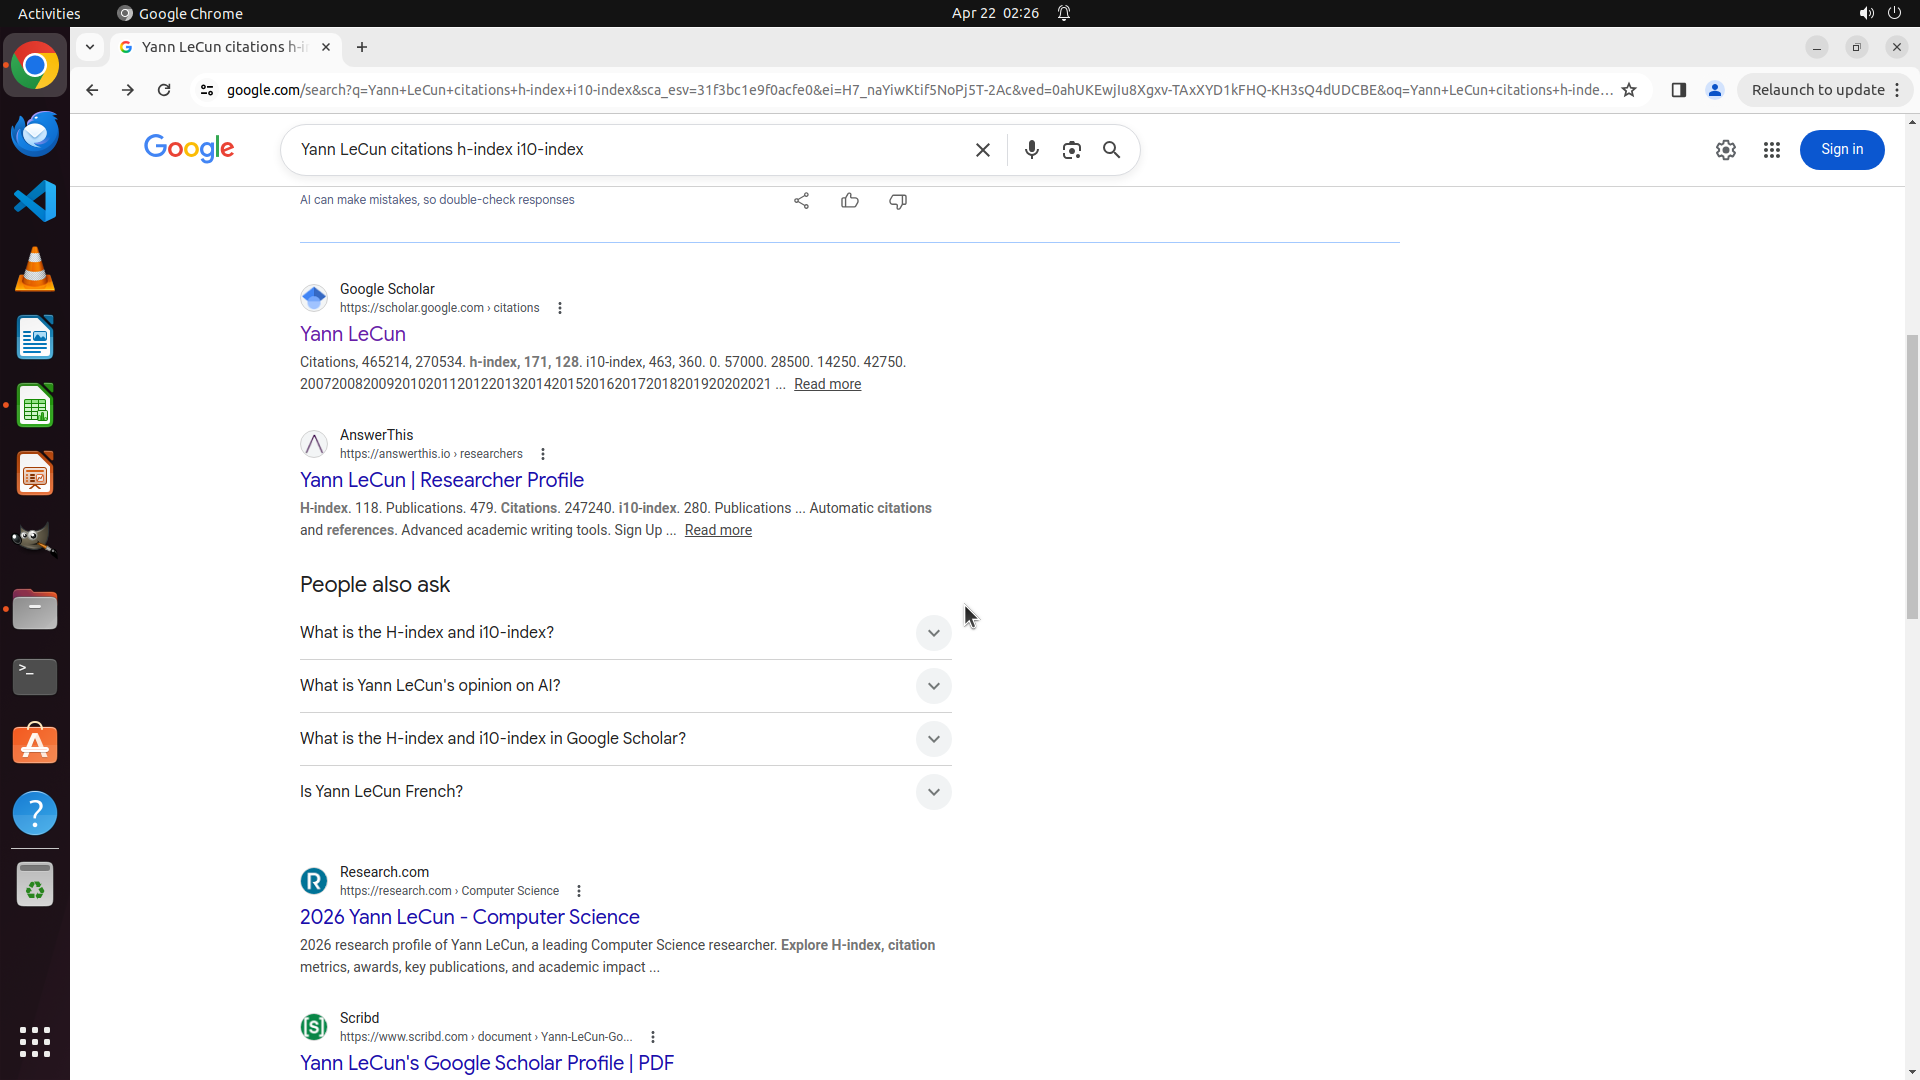
Task: Open Google Lens image search
Action: coord(1071,150)
